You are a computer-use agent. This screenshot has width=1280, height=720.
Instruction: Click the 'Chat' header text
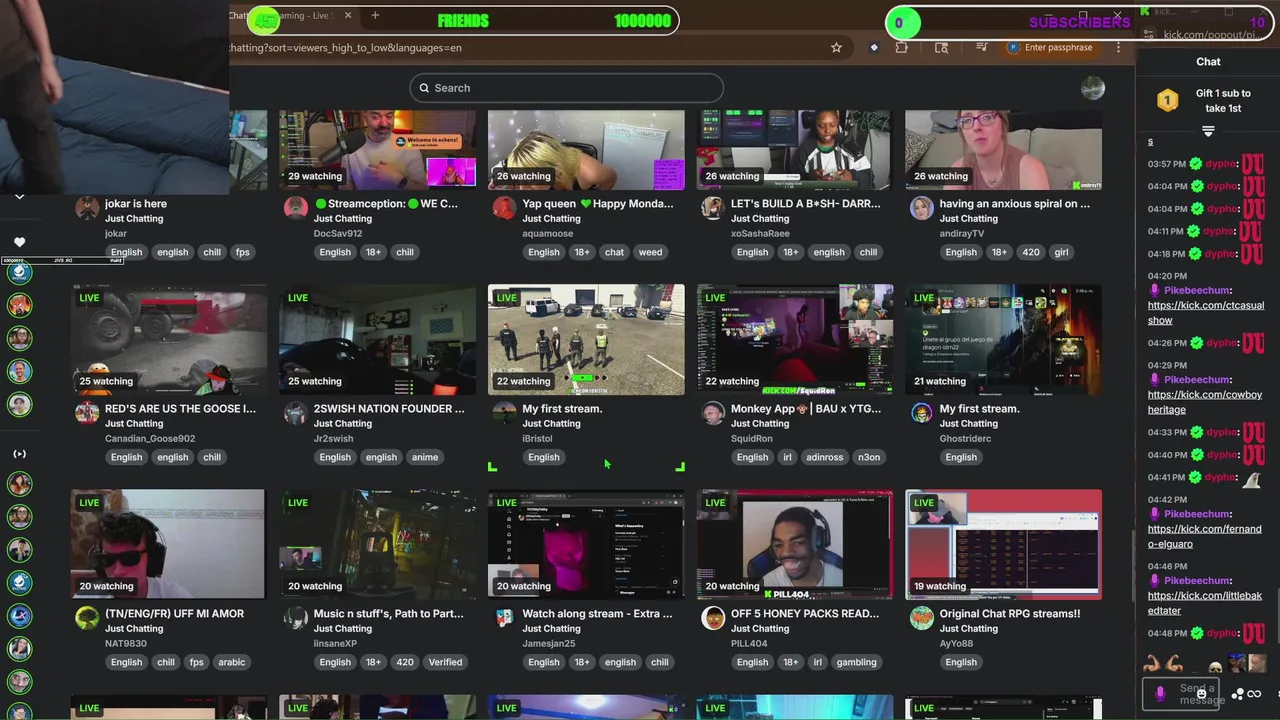(1208, 62)
